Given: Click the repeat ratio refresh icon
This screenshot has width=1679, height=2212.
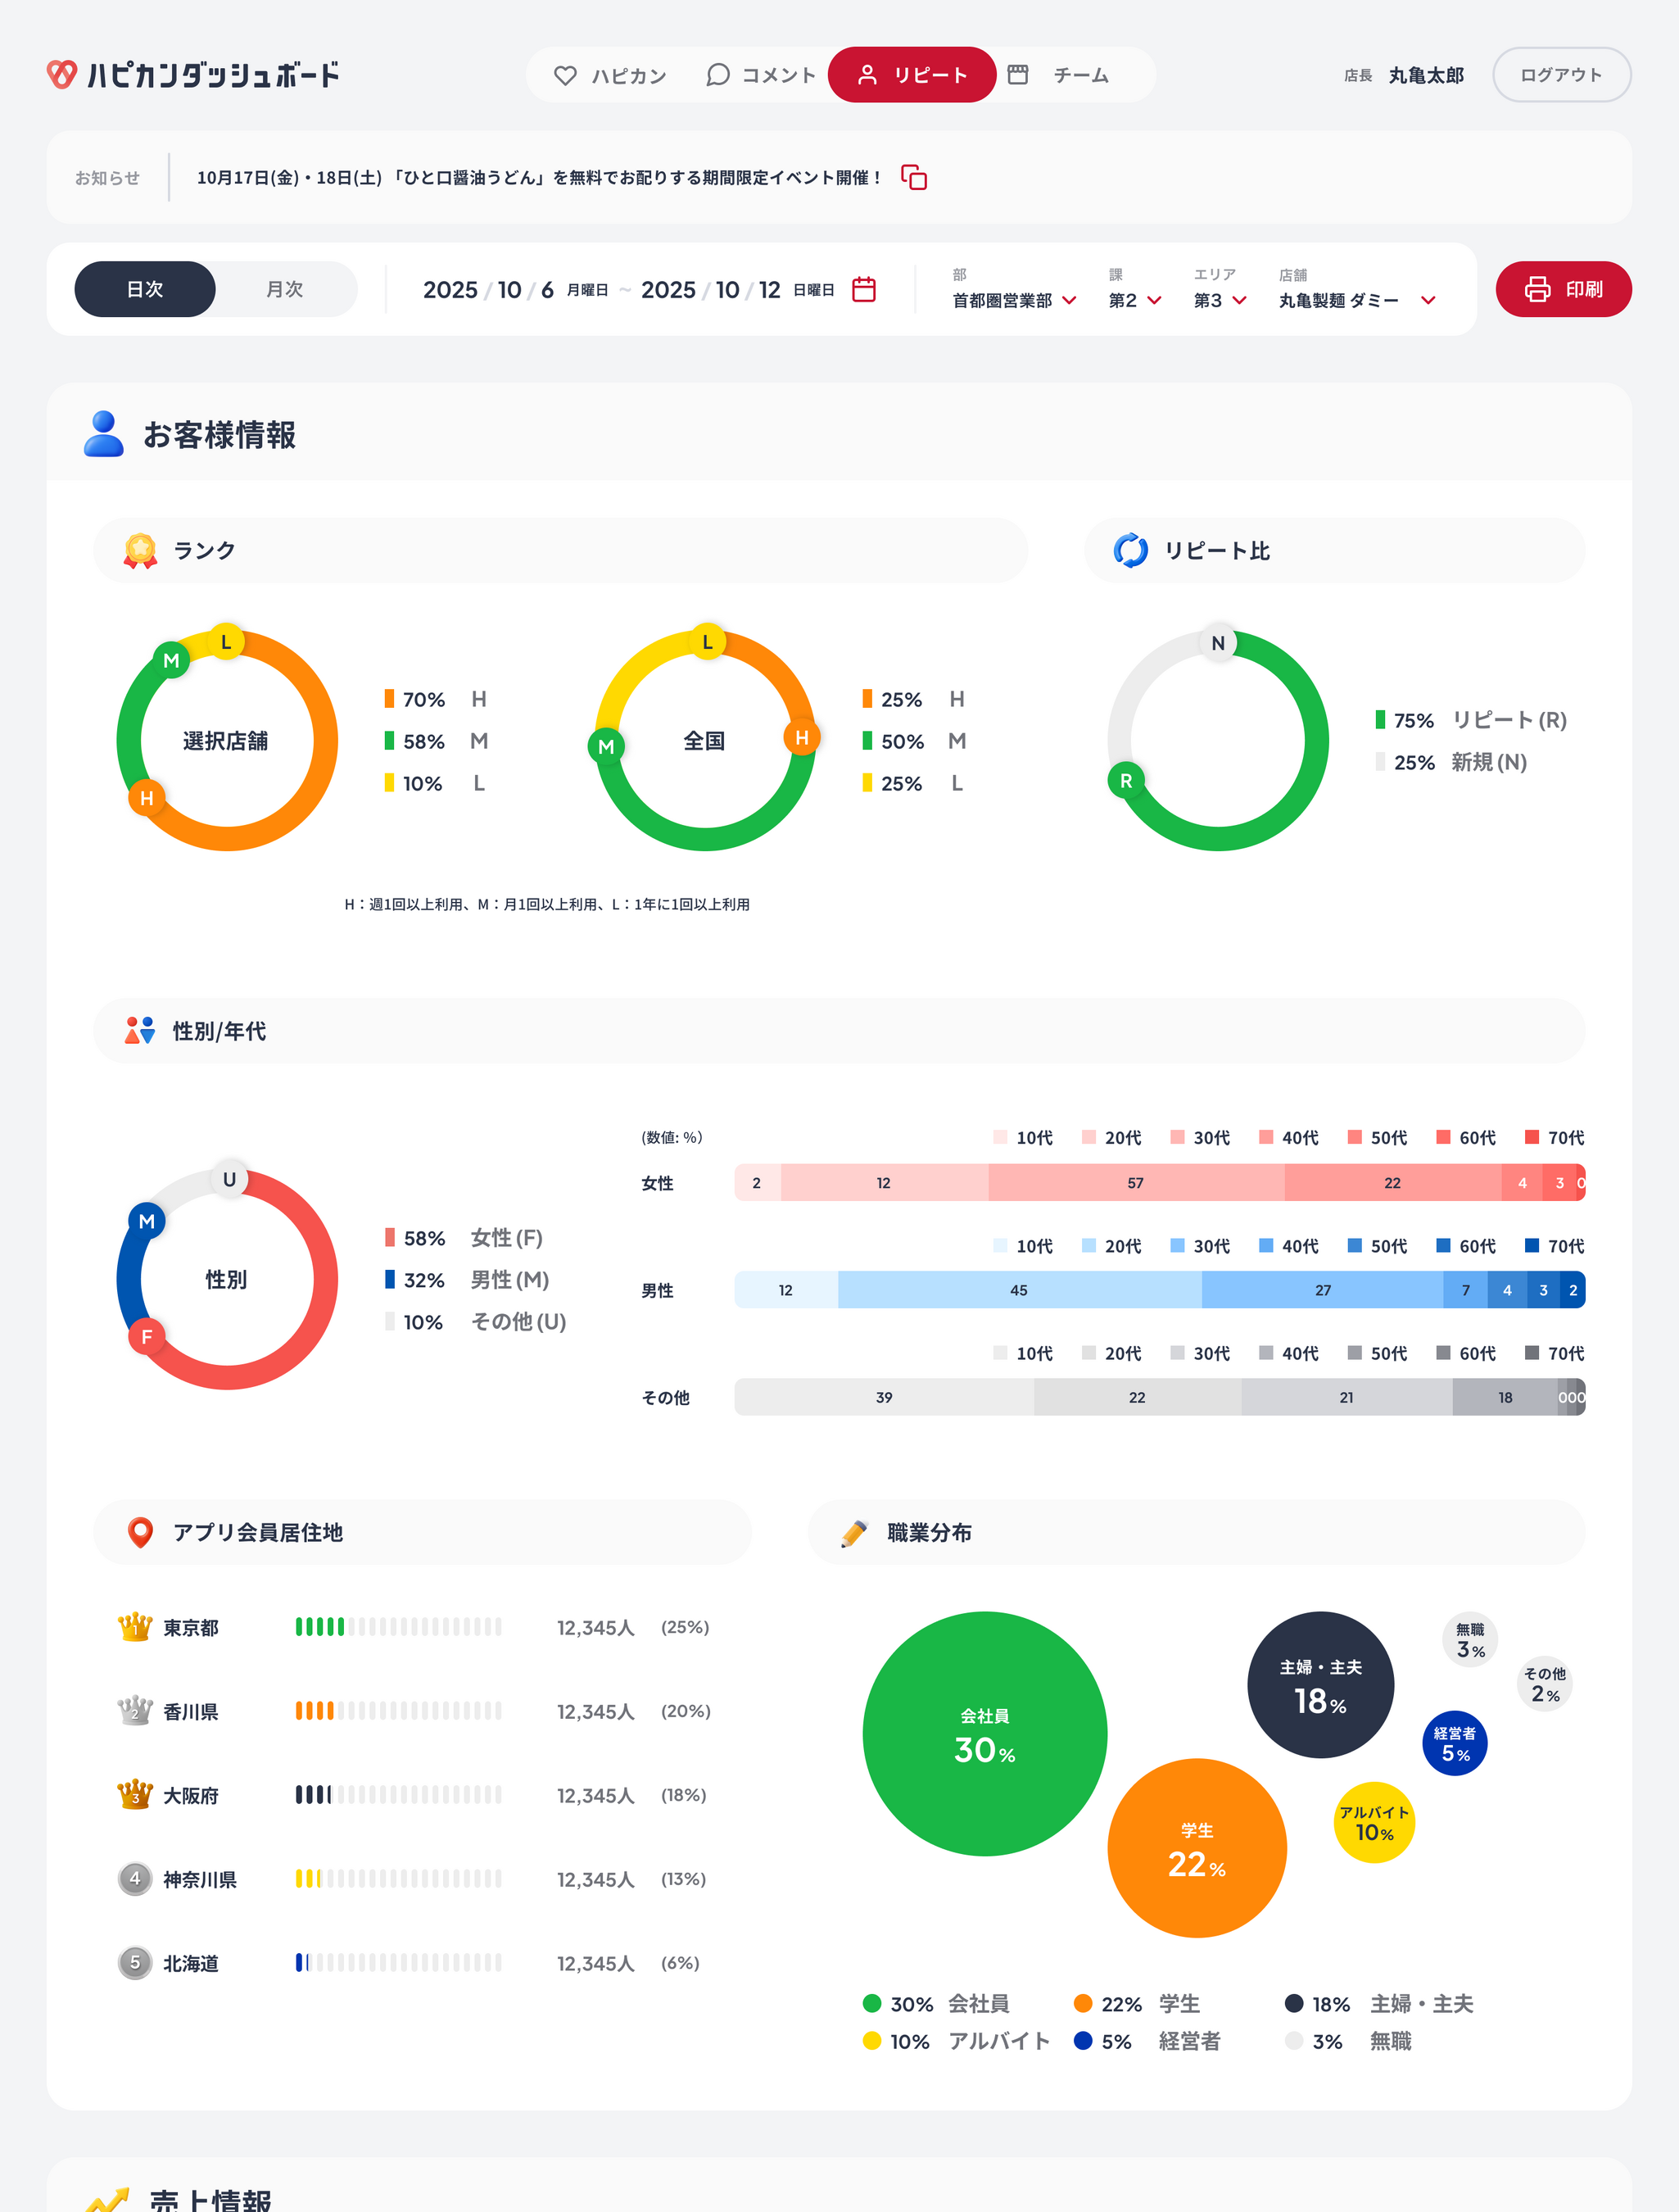Looking at the screenshot, I should pyautogui.click(x=1130, y=551).
